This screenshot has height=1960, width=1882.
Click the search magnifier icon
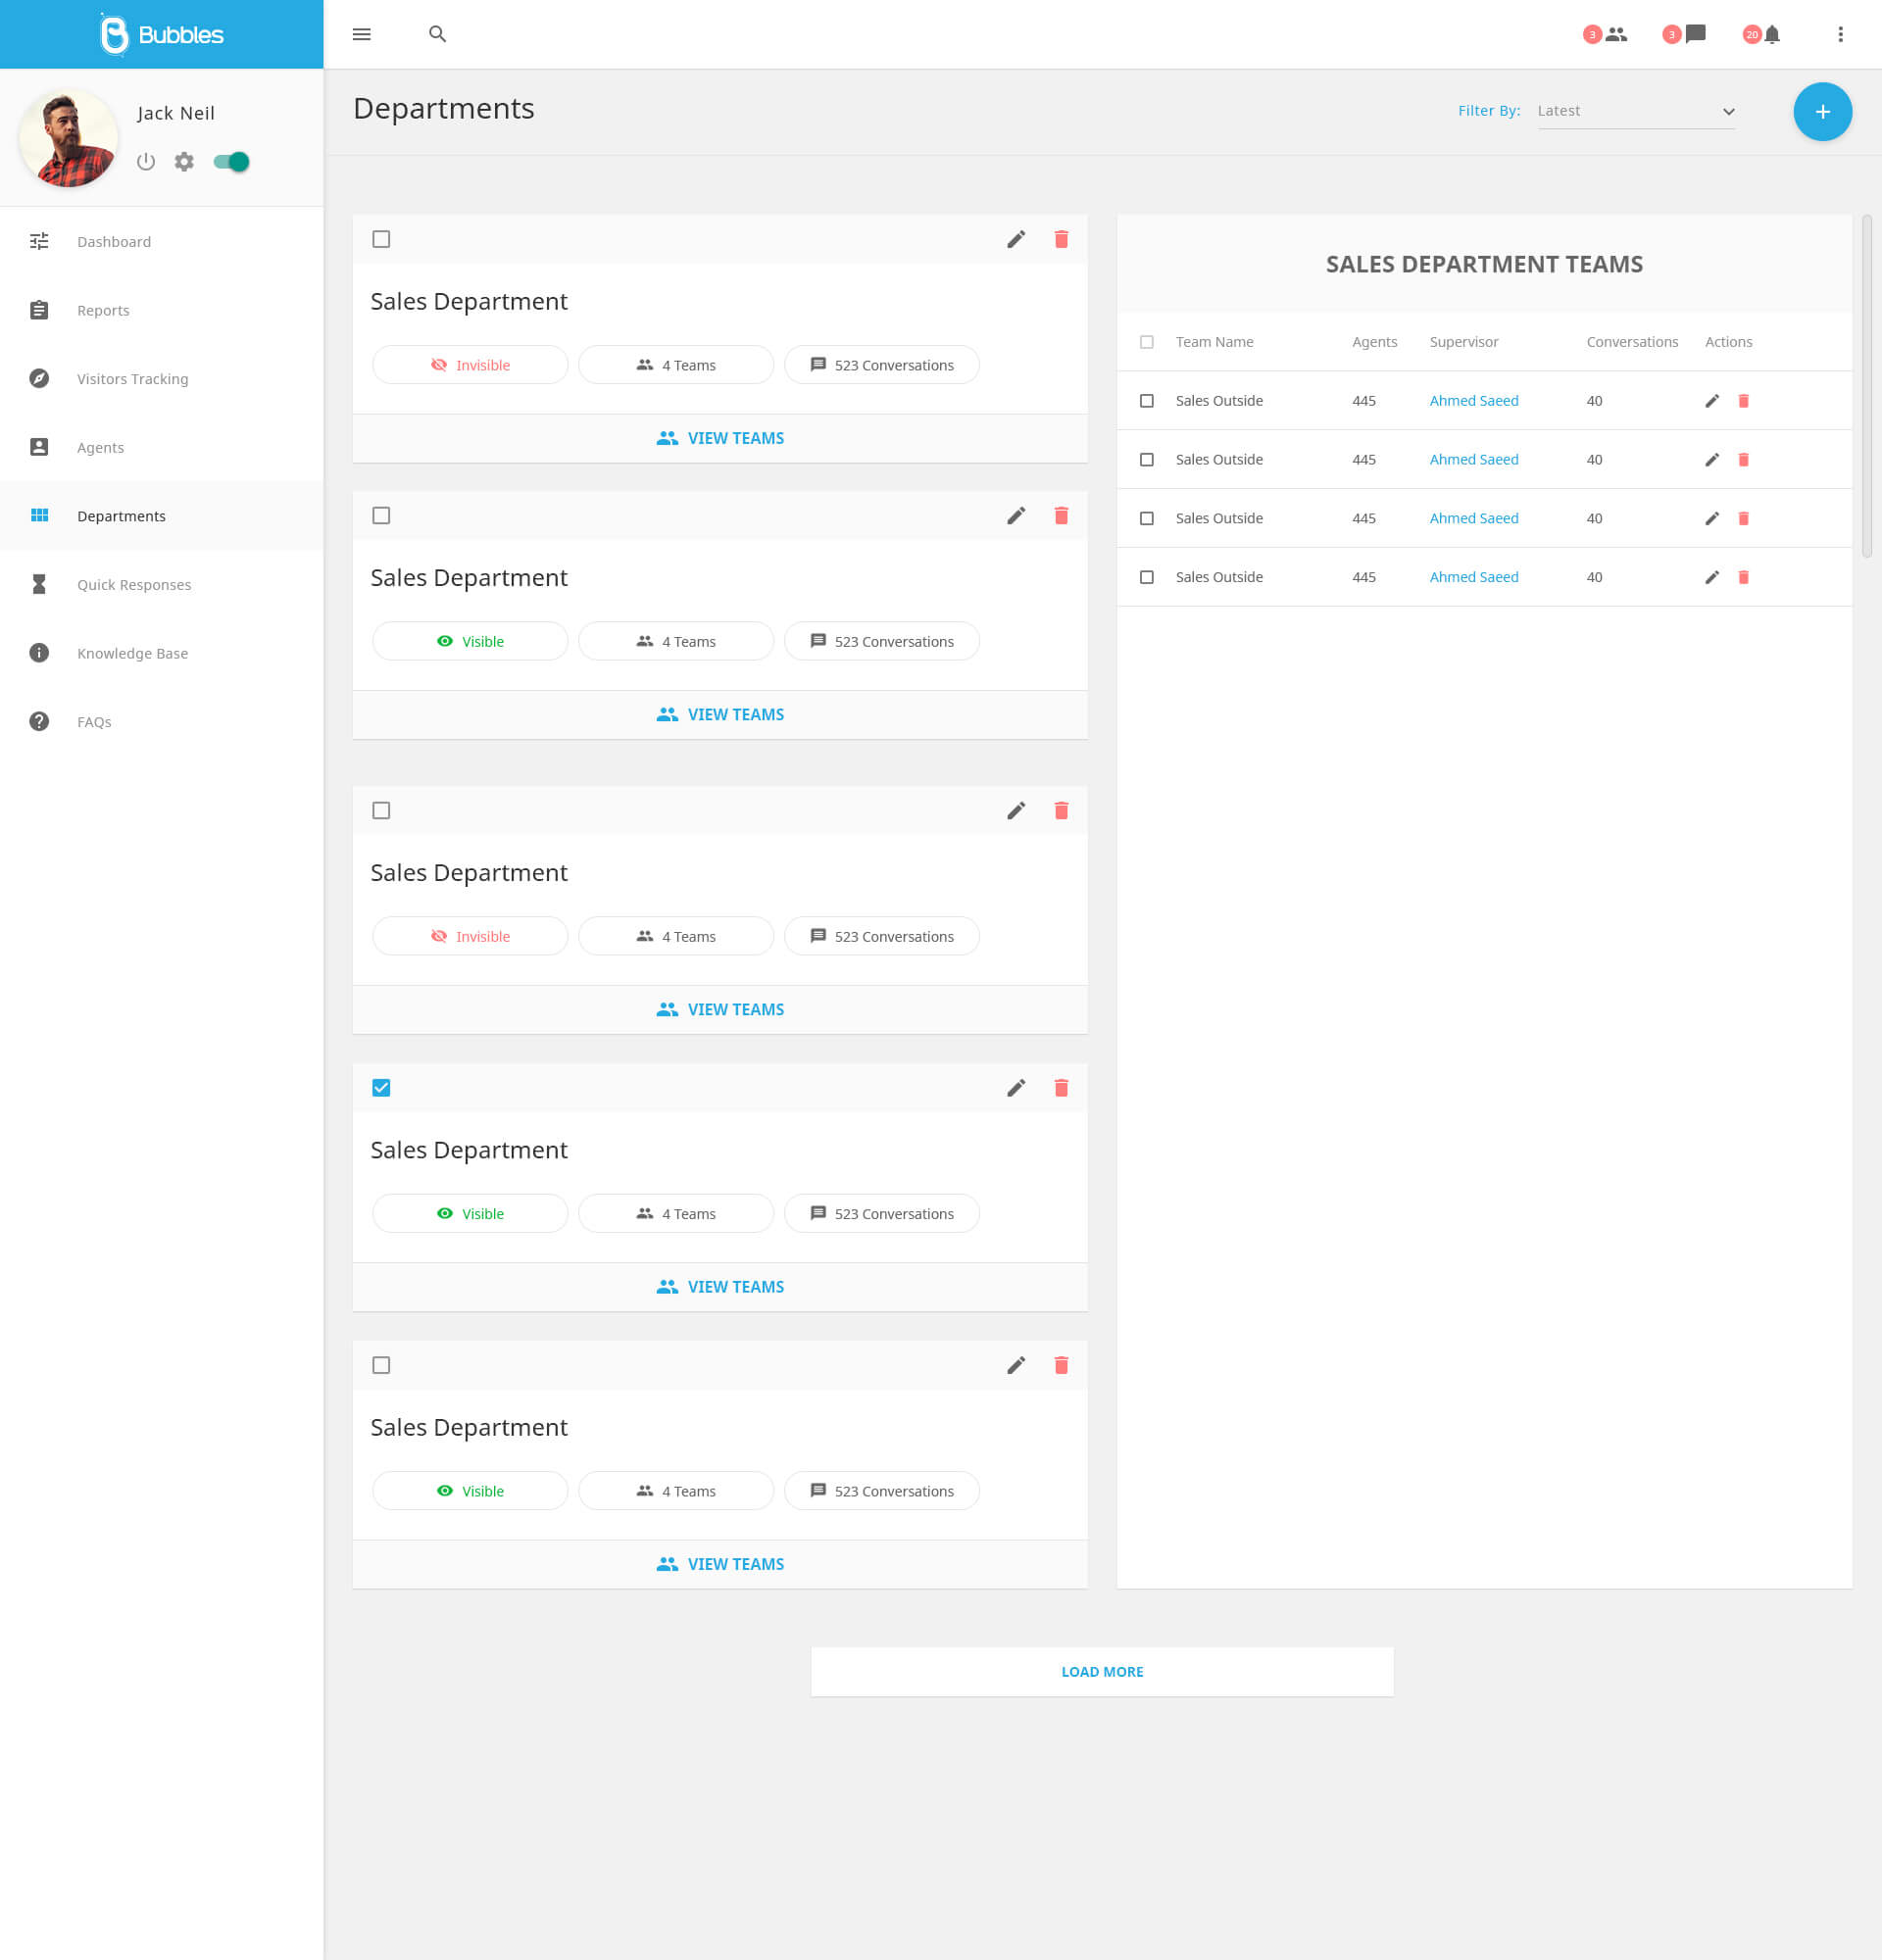coord(437,34)
